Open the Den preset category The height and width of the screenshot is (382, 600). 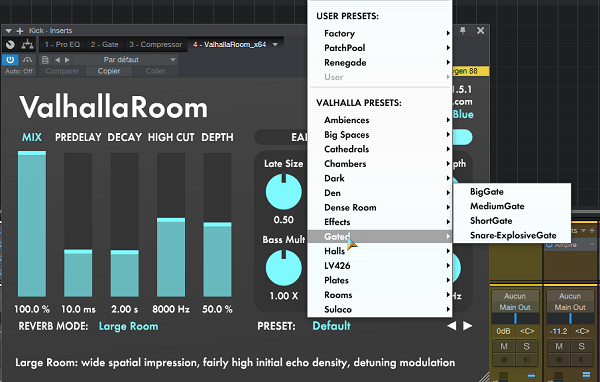coord(380,193)
